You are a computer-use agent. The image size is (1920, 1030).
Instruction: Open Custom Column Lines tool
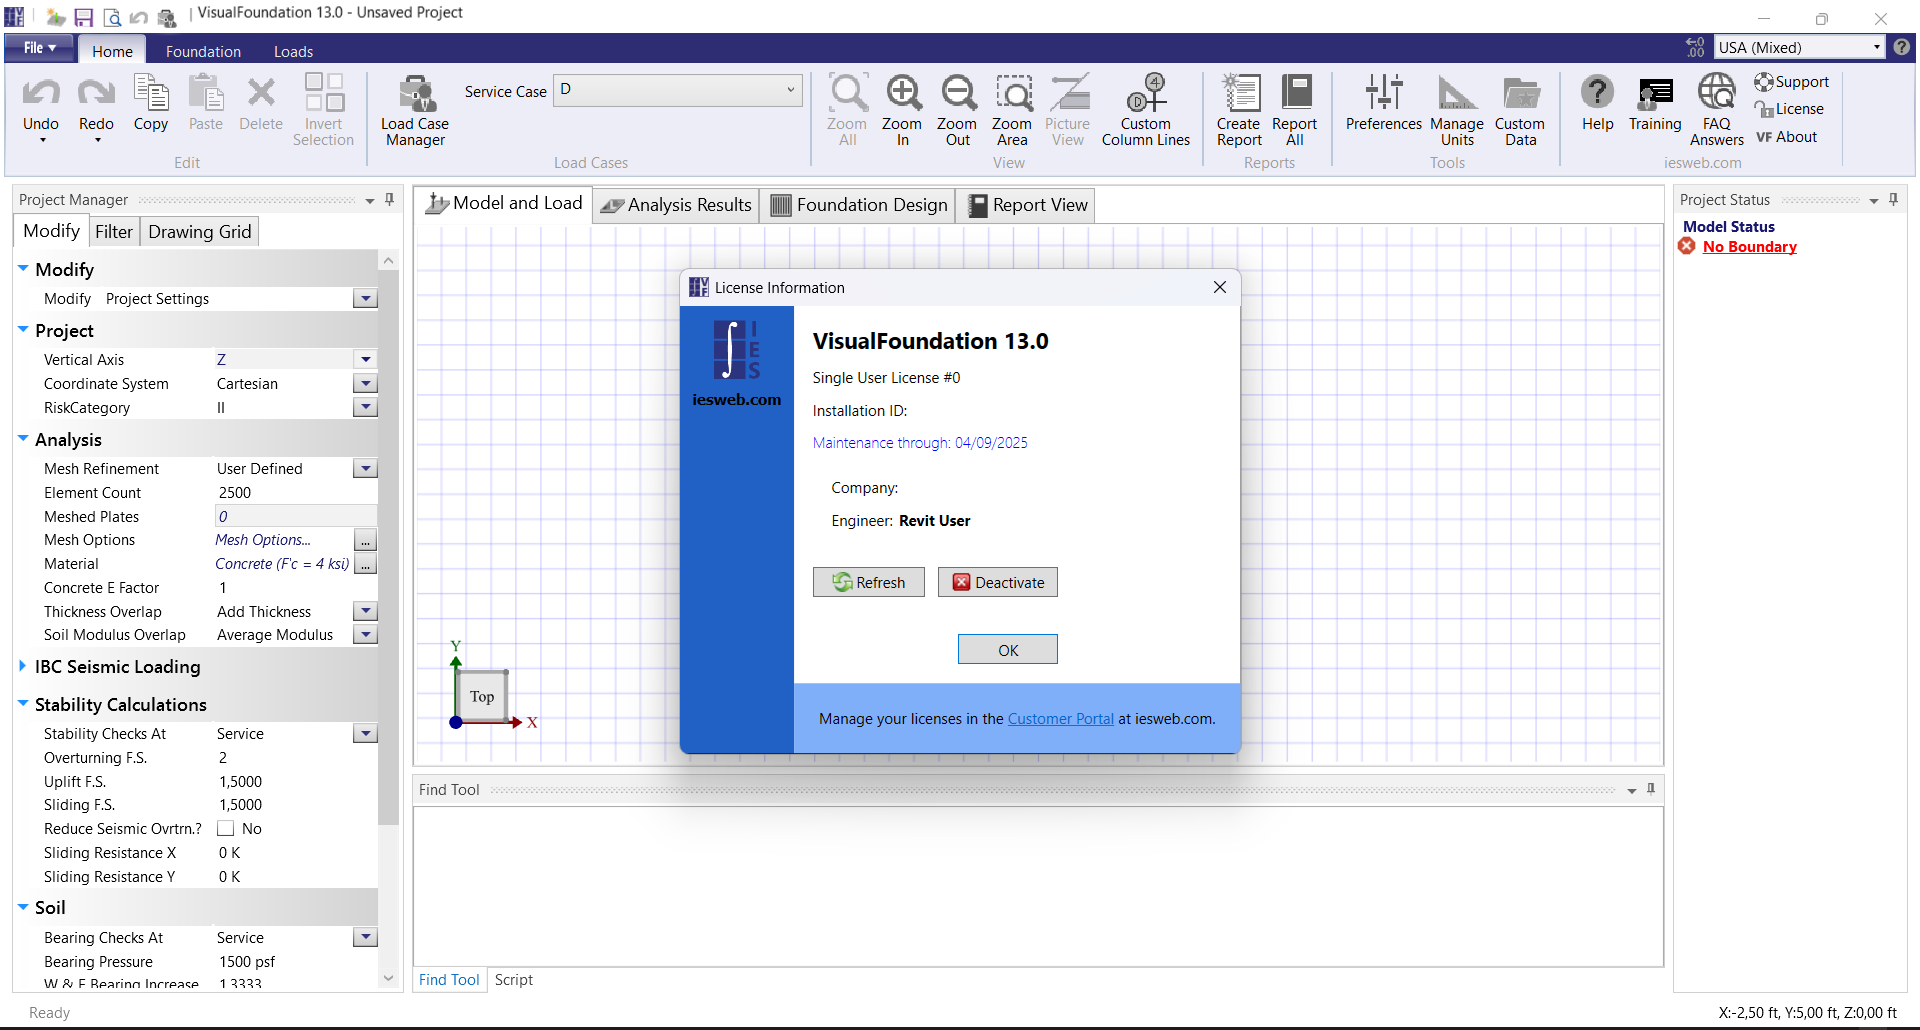tap(1146, 110)
